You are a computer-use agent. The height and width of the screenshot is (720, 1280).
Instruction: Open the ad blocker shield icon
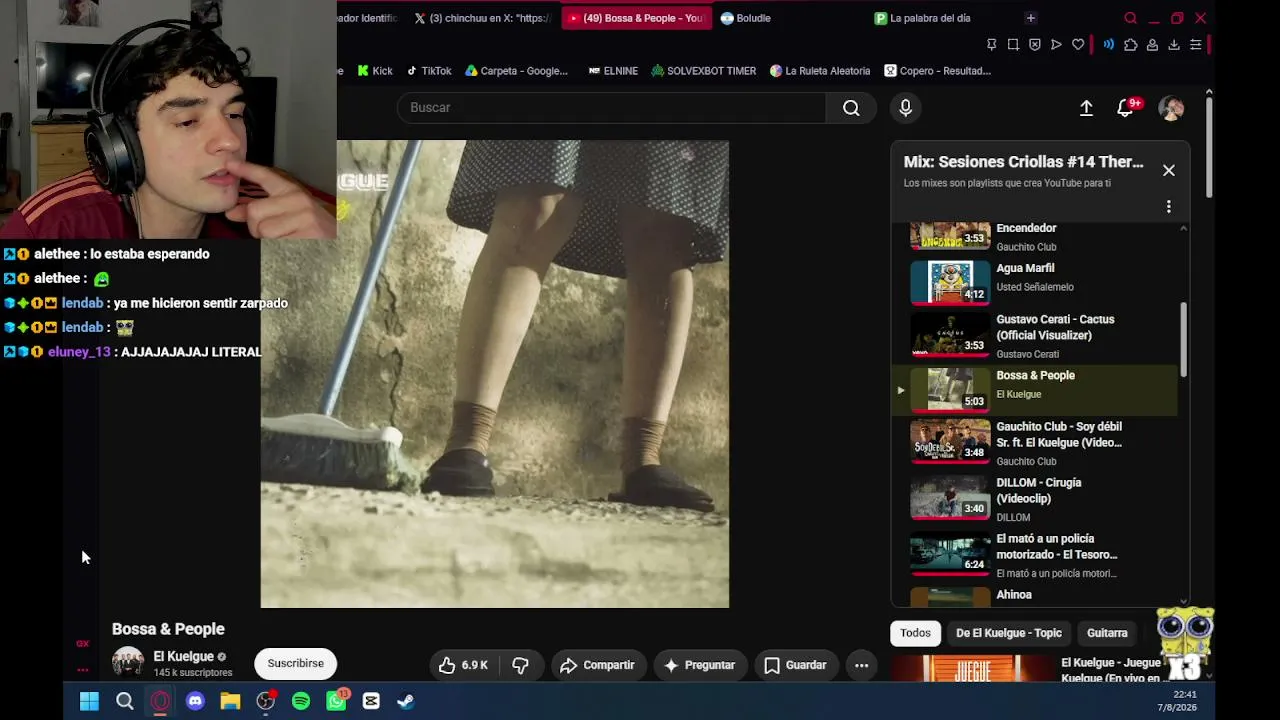pyautogui.click(x=1035, y=45)
